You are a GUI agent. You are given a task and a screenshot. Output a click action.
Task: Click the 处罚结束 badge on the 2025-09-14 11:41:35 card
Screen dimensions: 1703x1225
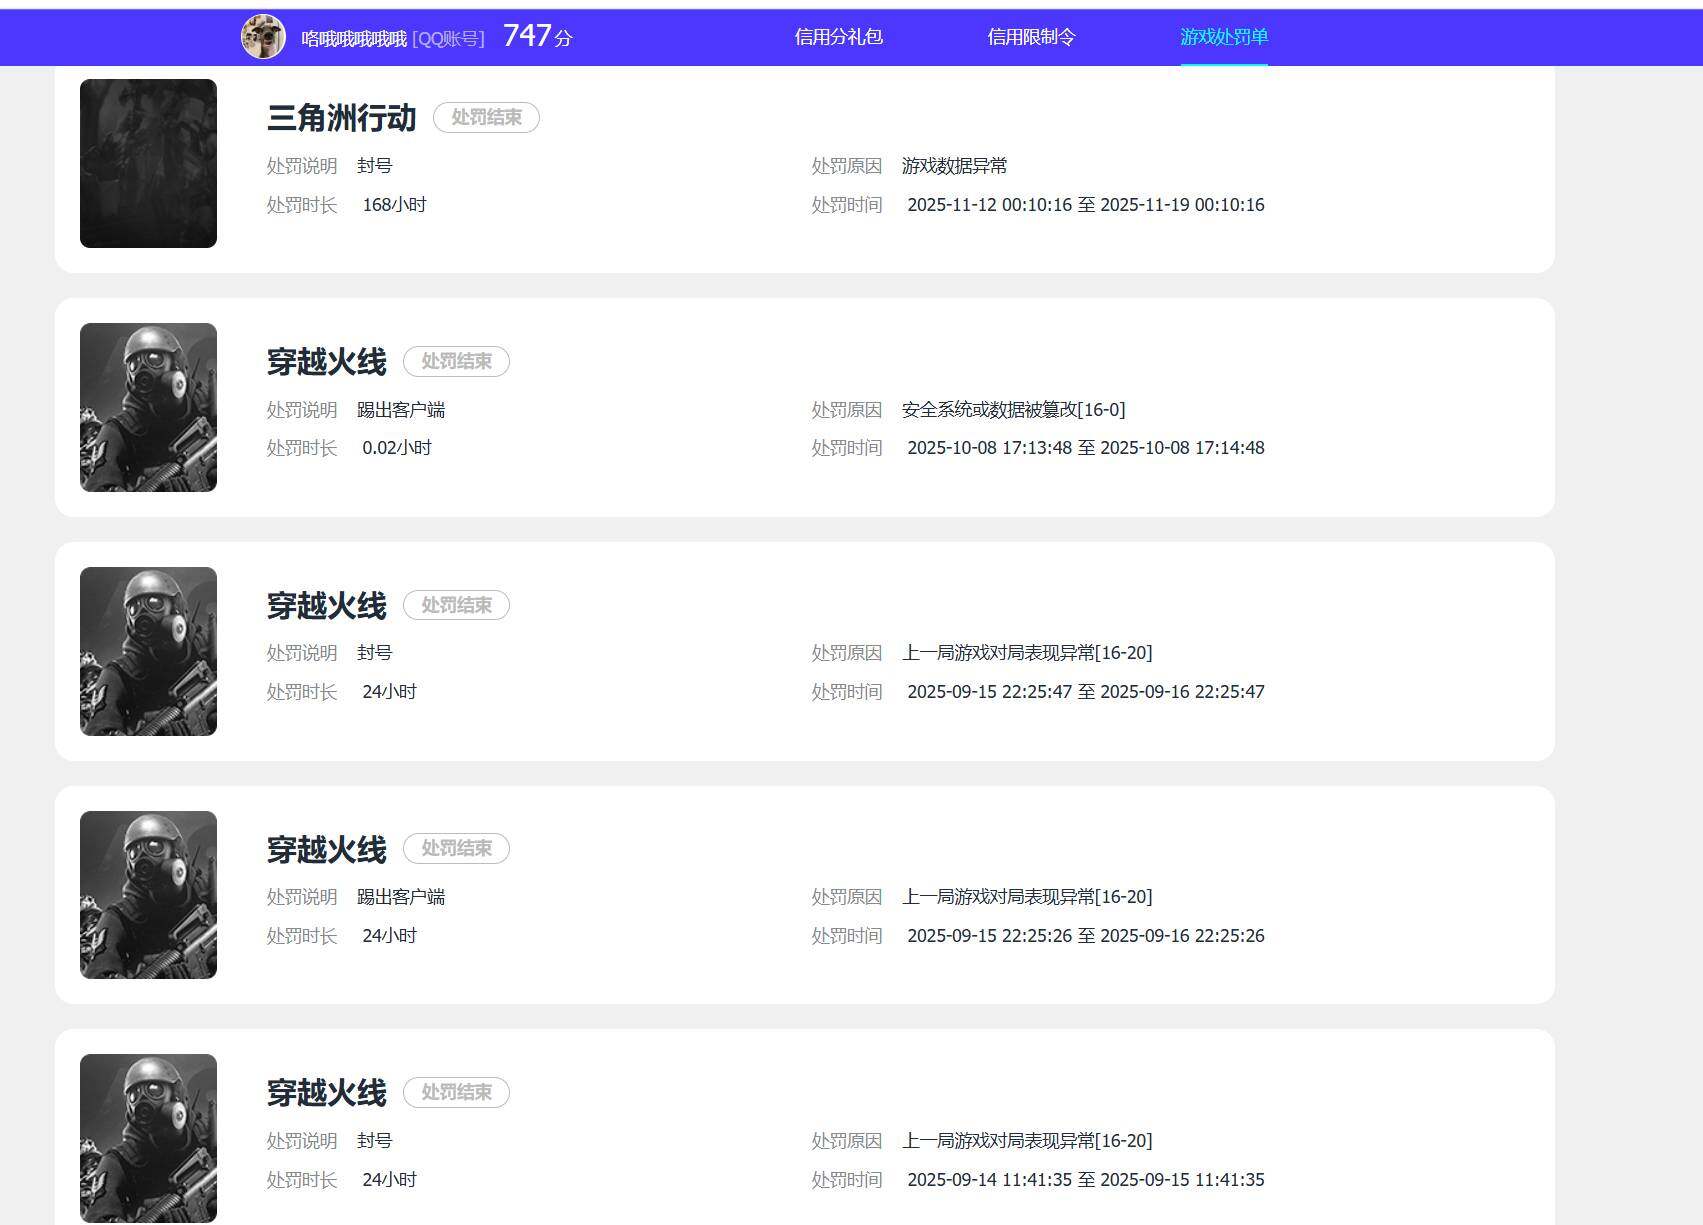[x=456, y=1092]
